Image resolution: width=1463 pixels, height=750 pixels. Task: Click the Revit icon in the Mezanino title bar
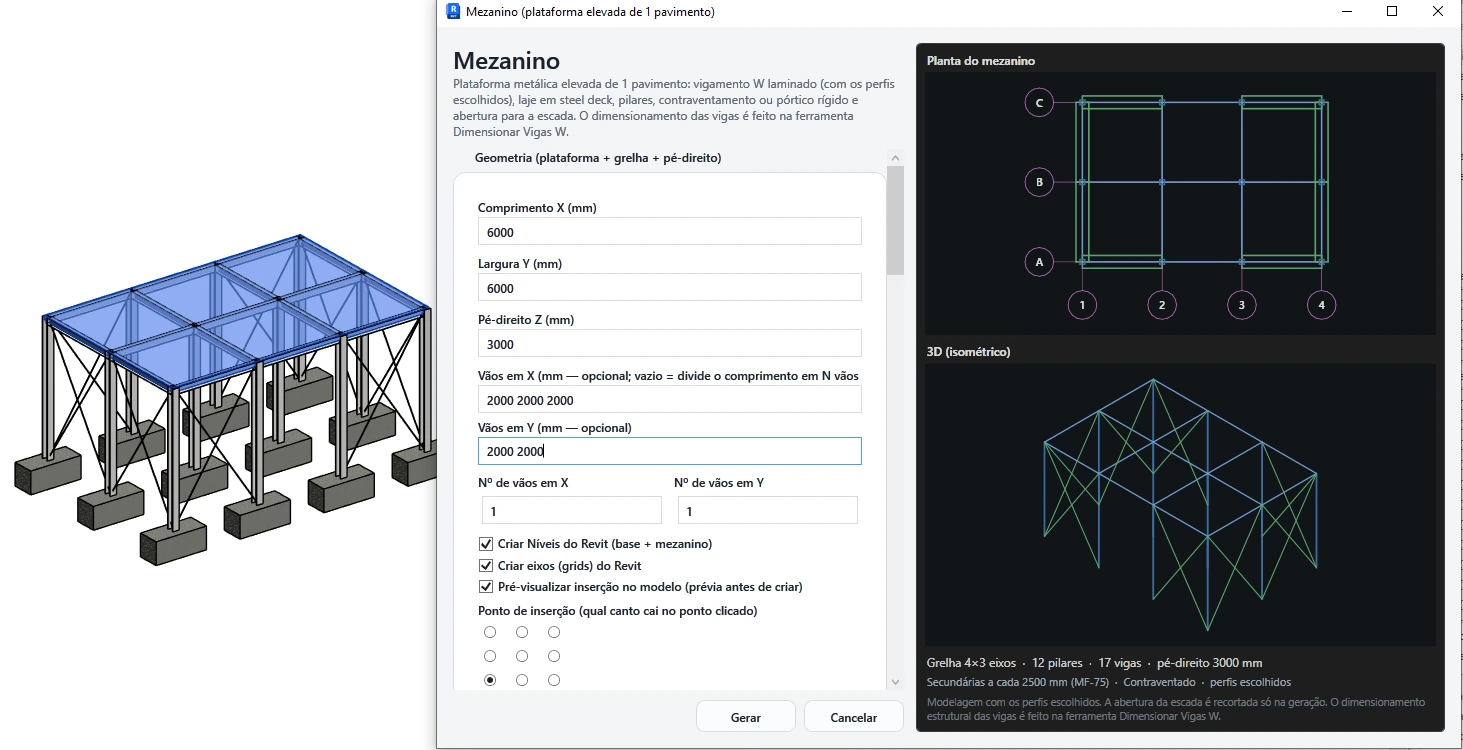pyautogui.click(x=453, y=12)
